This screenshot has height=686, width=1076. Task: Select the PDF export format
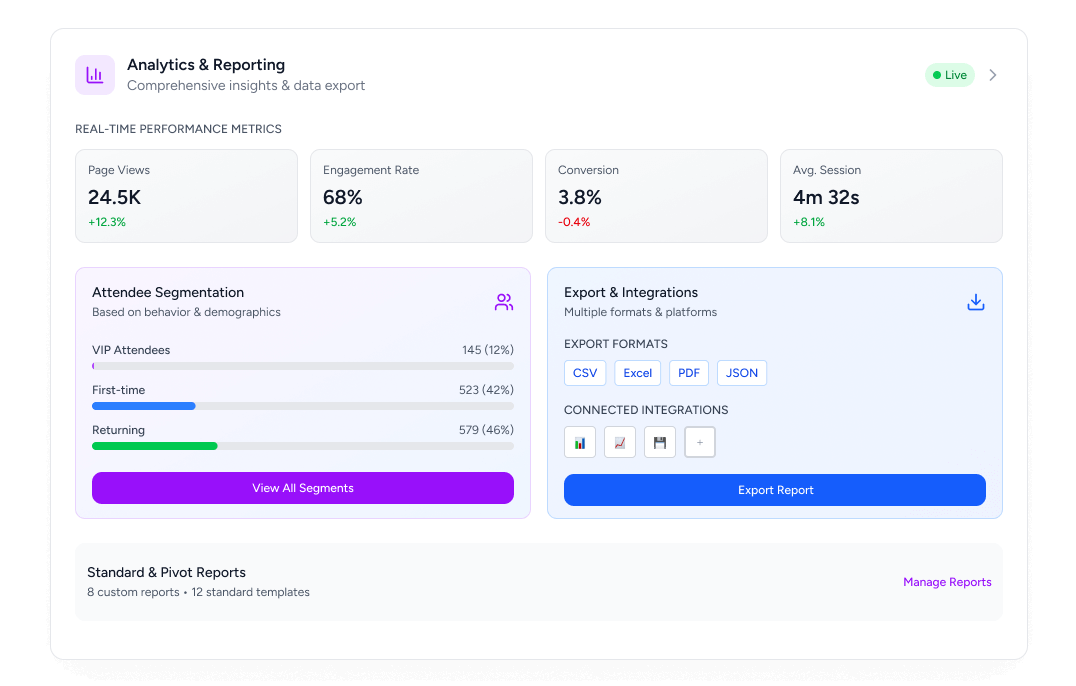click(689, 373)
